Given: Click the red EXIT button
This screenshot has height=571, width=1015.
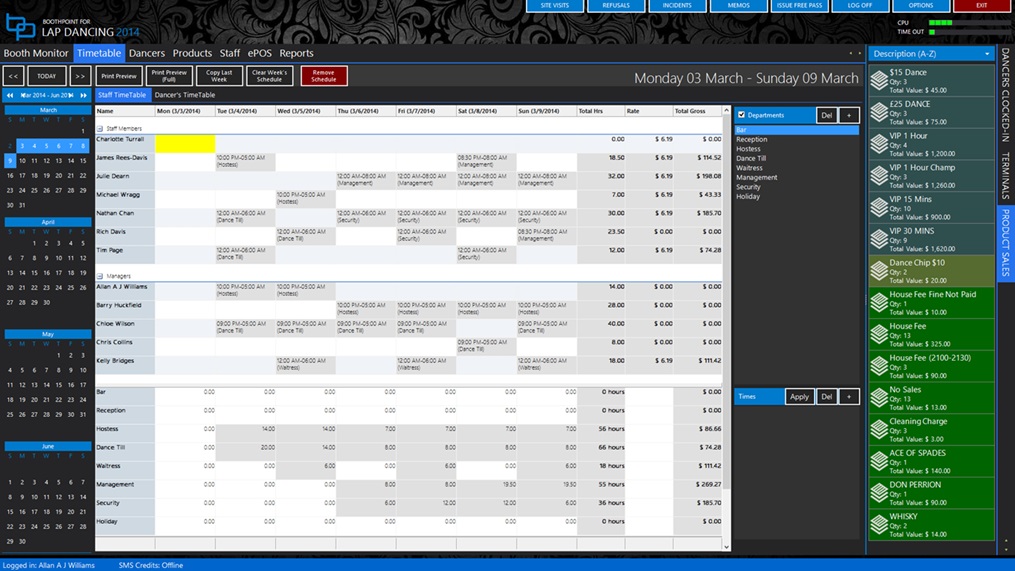Looking at the screenshot, I should tap(982, 5).
